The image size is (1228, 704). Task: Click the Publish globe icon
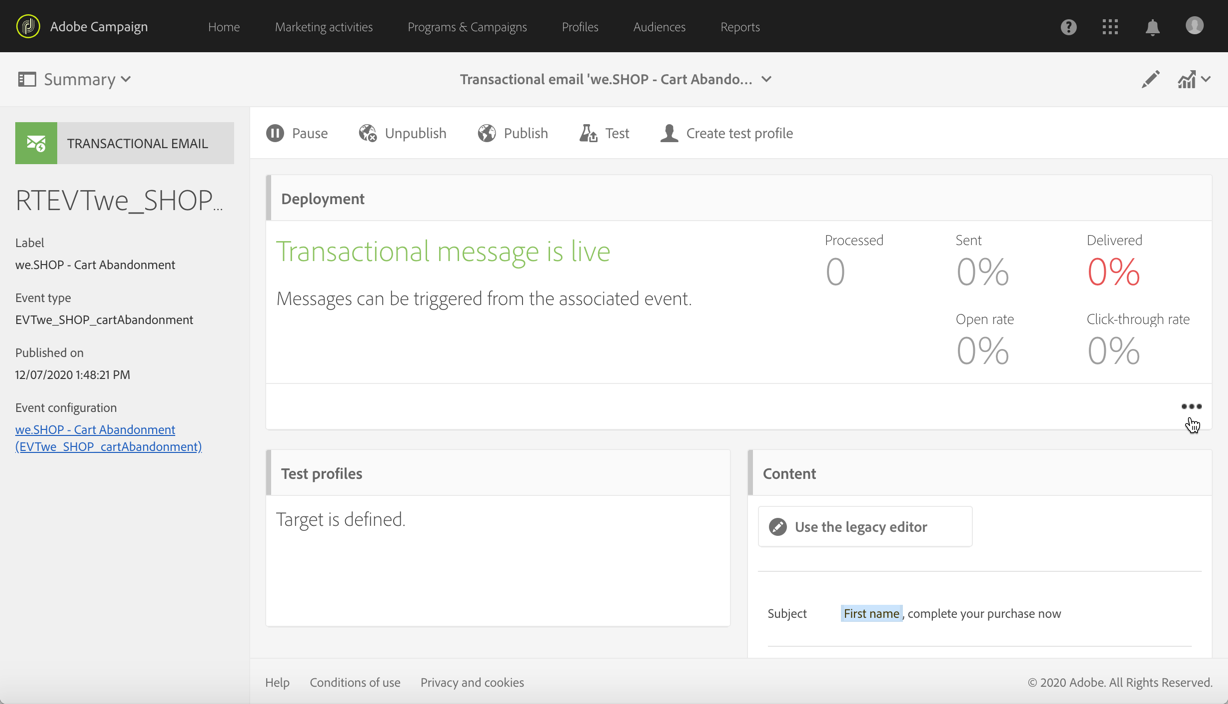487,133
